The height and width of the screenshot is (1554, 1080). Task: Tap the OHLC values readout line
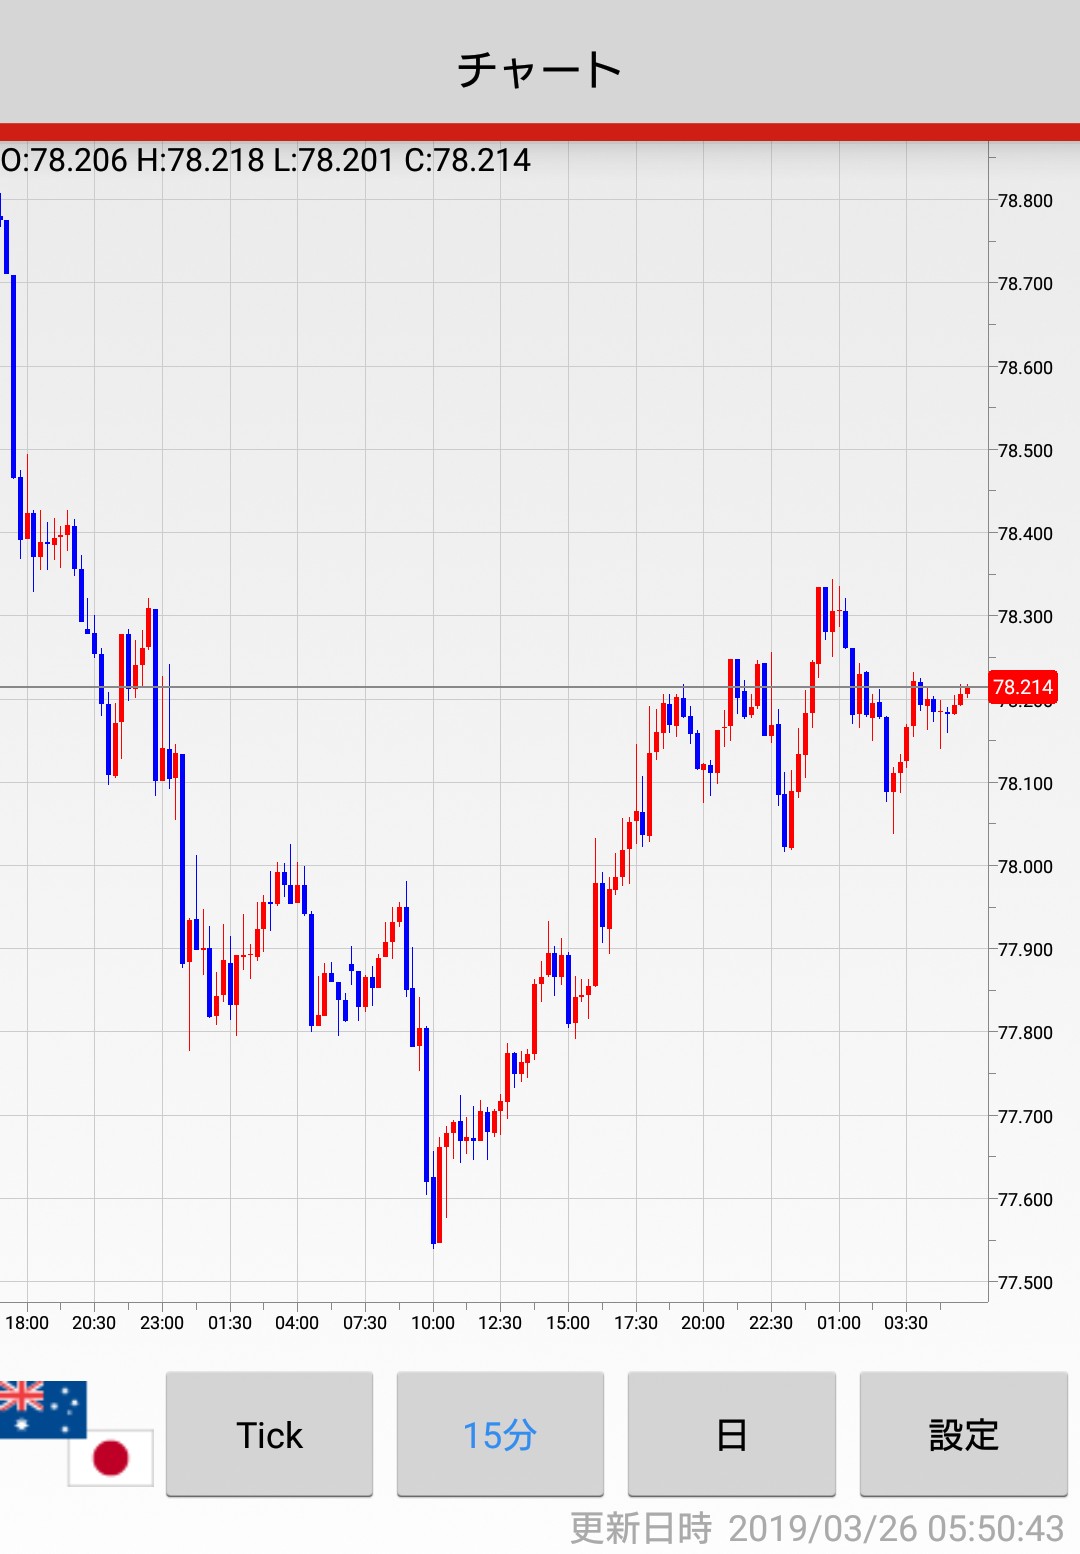pyautogui.click(x=266, y=160)
